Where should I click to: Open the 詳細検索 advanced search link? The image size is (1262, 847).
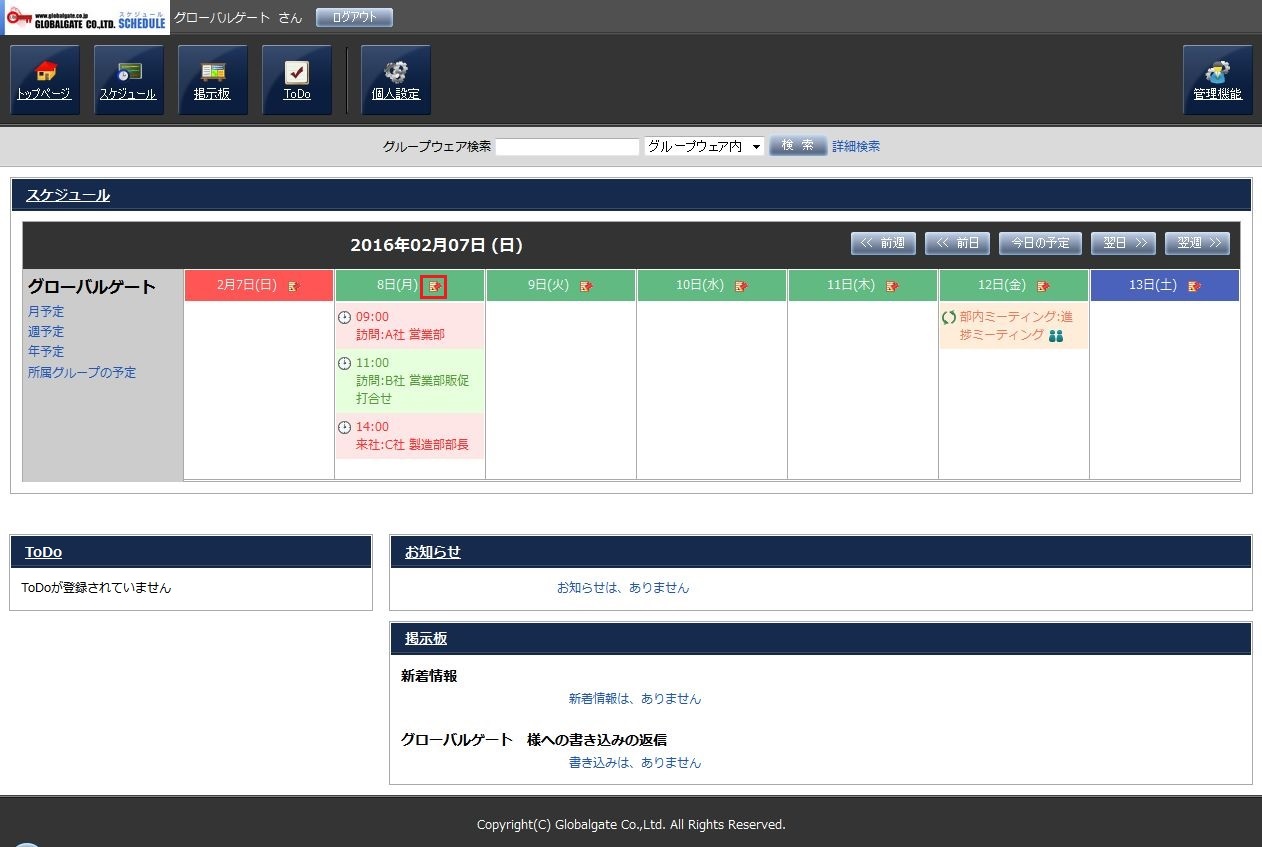pos(856,146)
